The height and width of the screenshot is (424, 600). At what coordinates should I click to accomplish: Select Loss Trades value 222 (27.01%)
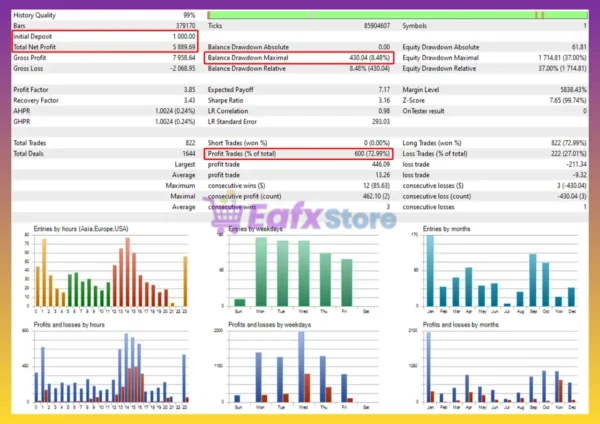[569, 153]
